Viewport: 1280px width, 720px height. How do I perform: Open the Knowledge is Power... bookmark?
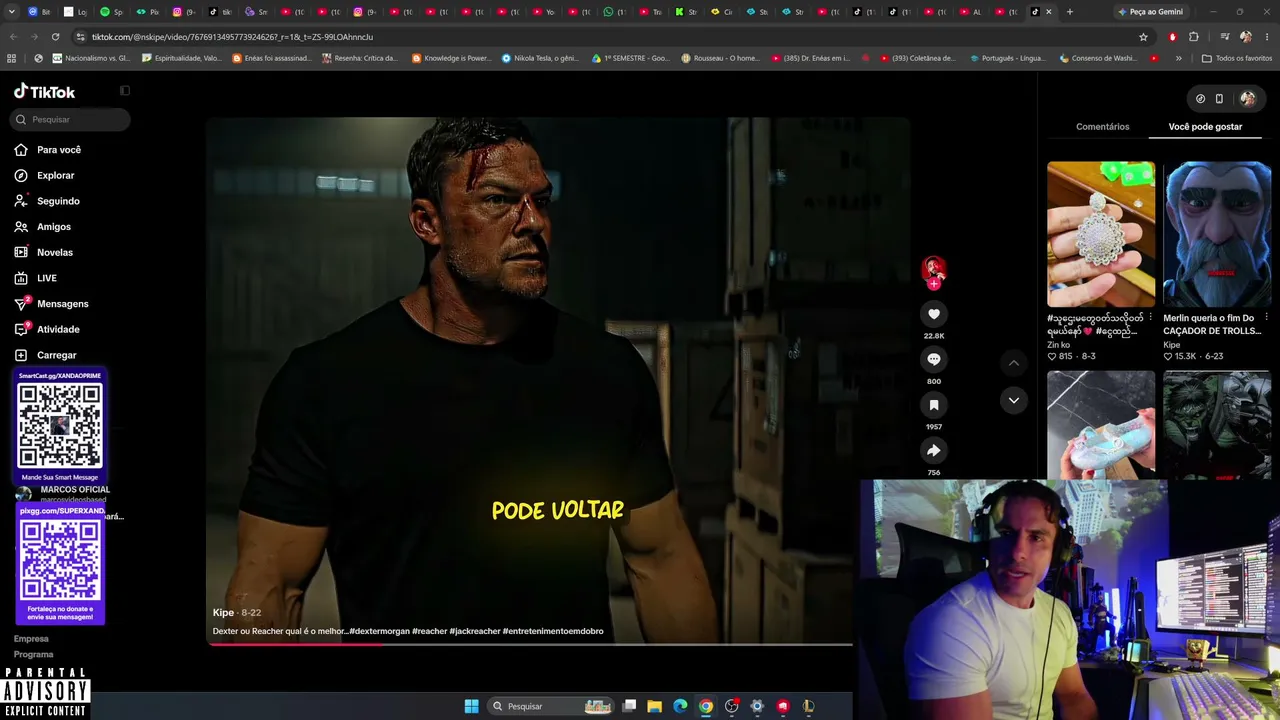[x=451, y=58]
